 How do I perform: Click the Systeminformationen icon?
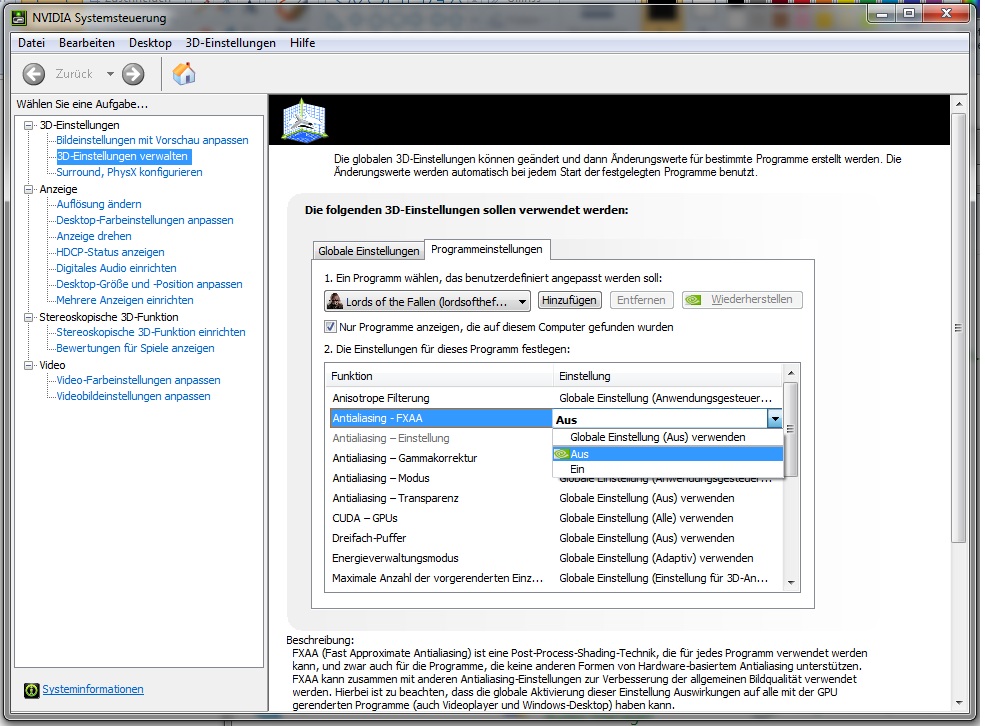(x=31, y=690)
